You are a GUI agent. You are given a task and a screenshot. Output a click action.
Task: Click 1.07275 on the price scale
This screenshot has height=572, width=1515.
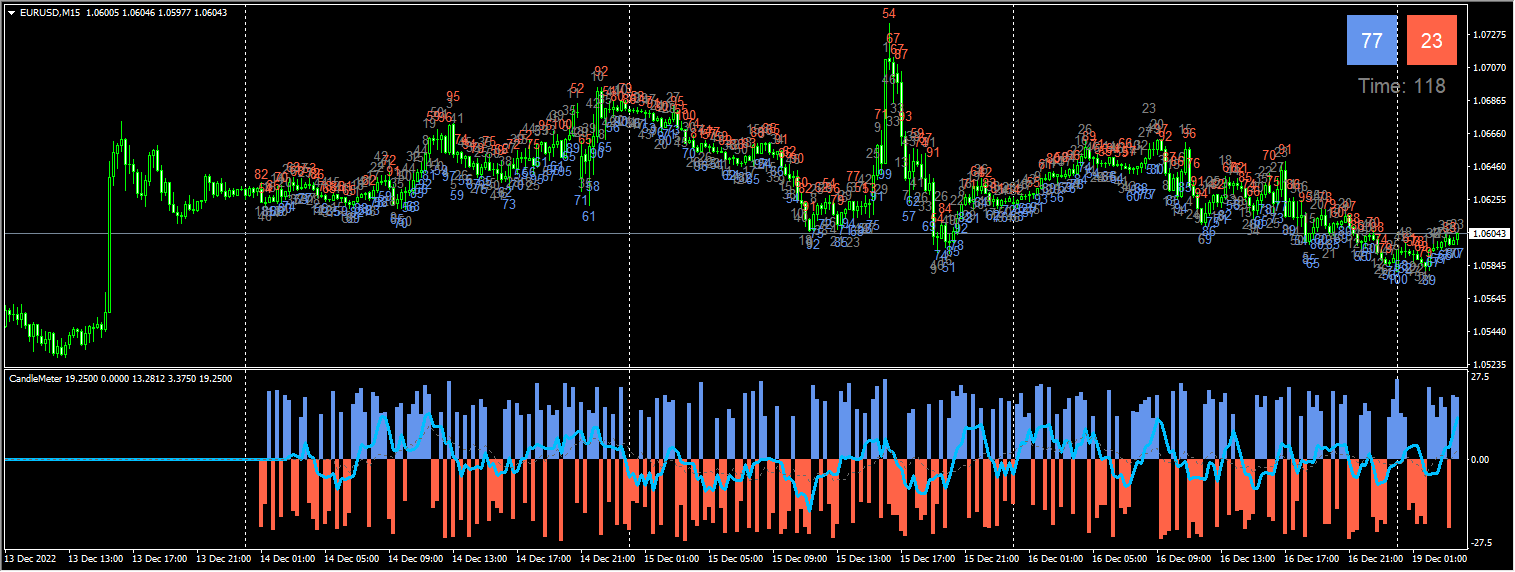click(x=1489, y=35)
